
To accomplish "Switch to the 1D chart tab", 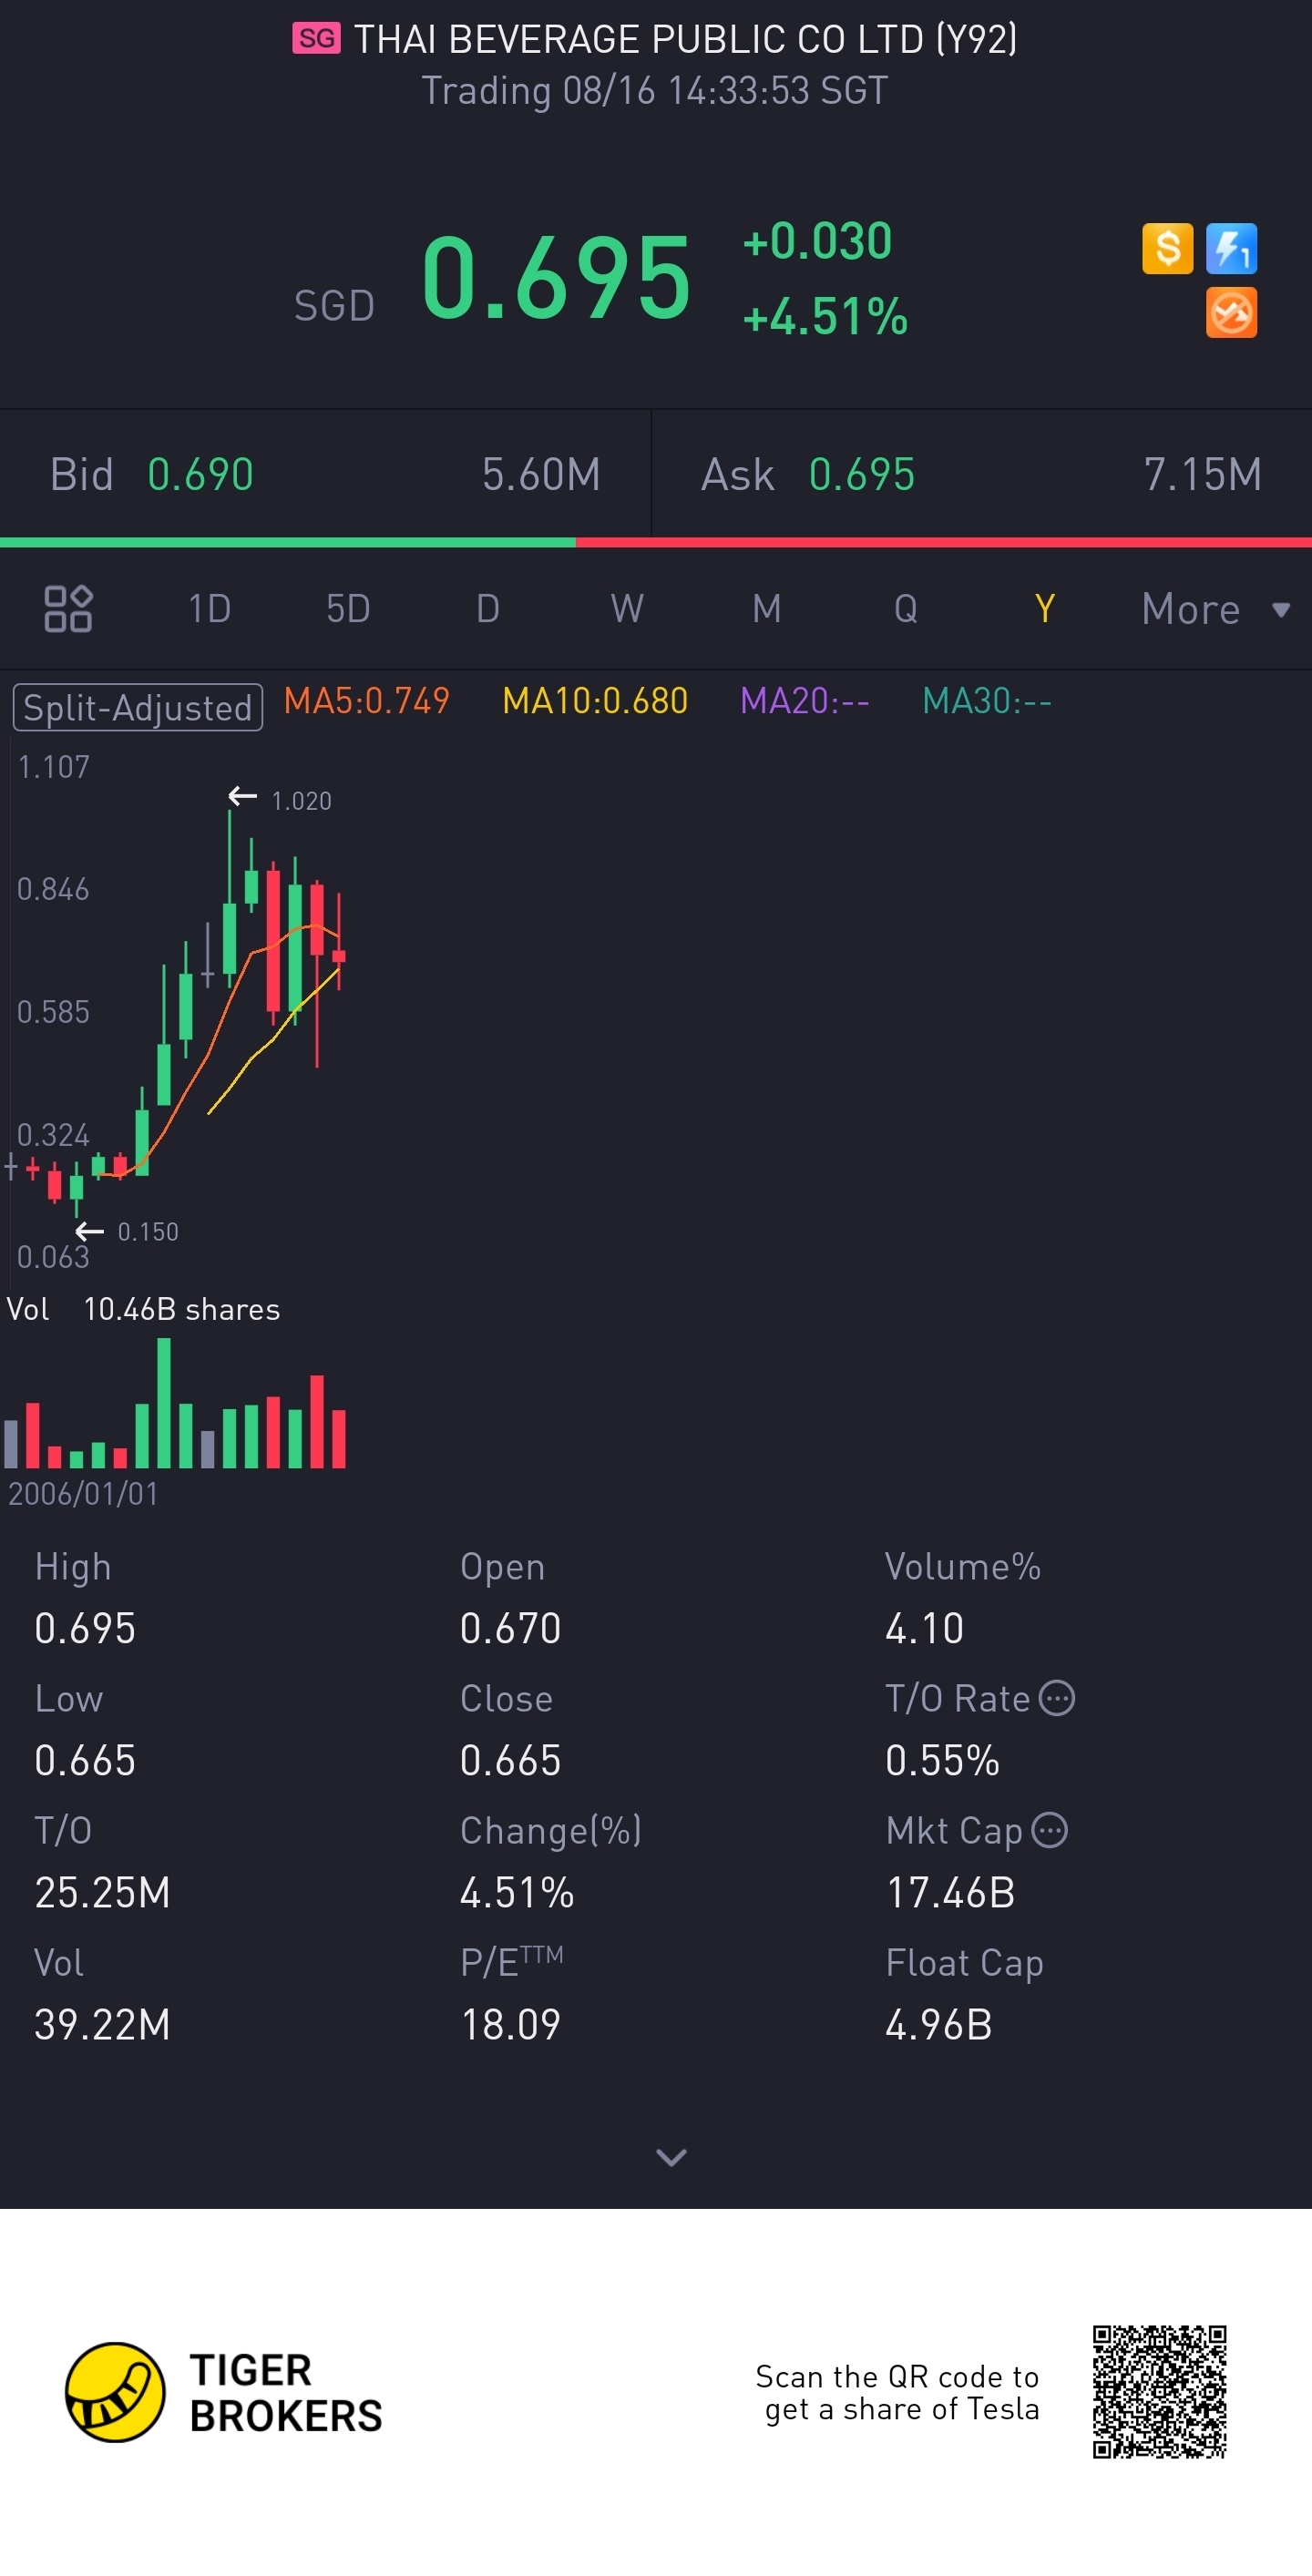I will (x=209, y=608).
